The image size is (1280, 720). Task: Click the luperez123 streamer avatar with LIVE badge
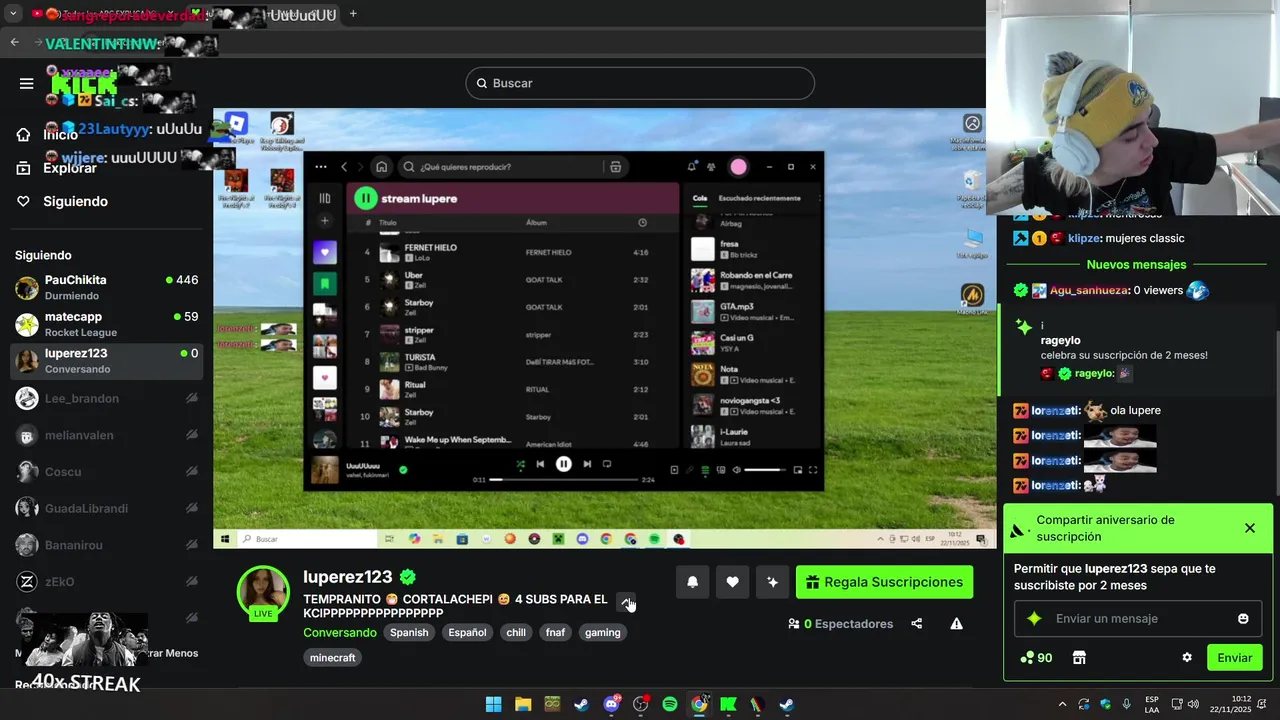(263, 592)
